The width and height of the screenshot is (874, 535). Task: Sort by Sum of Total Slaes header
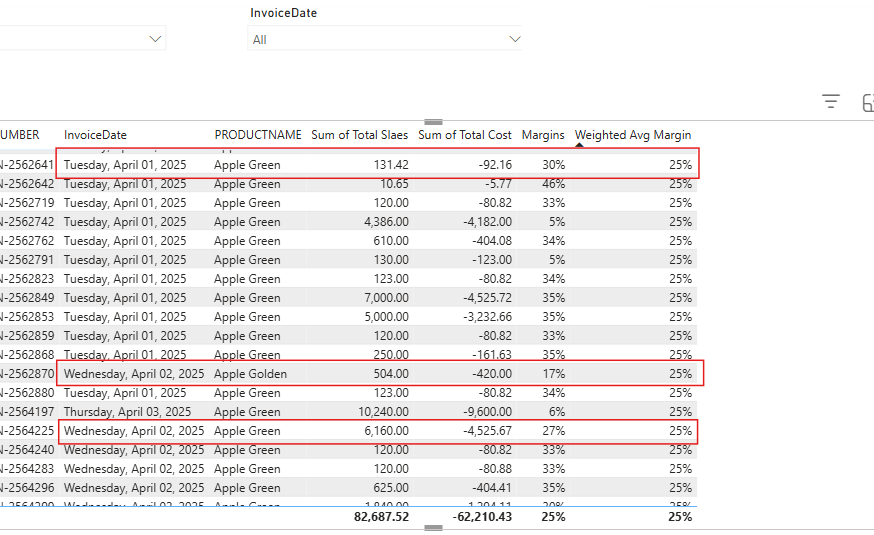coord(360,135)
